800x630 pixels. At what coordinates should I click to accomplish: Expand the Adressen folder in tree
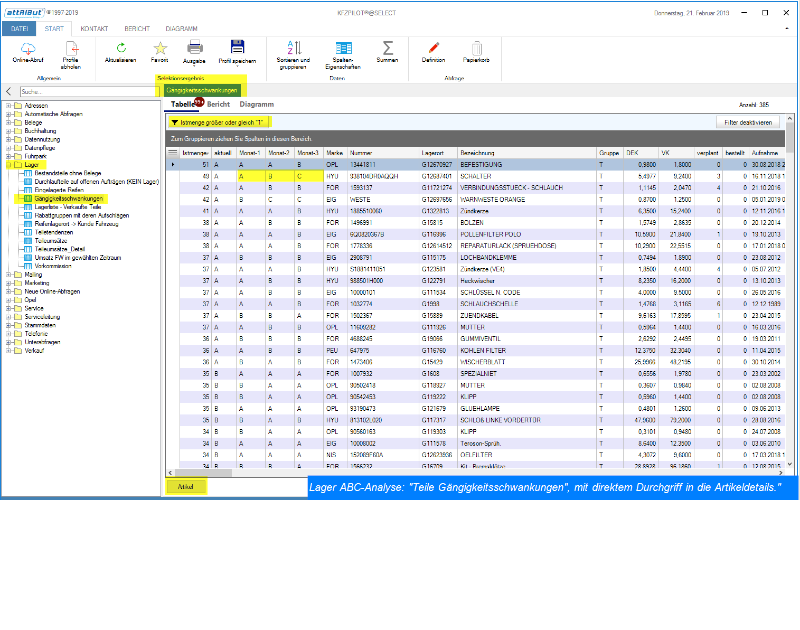[x=8, y=105]
